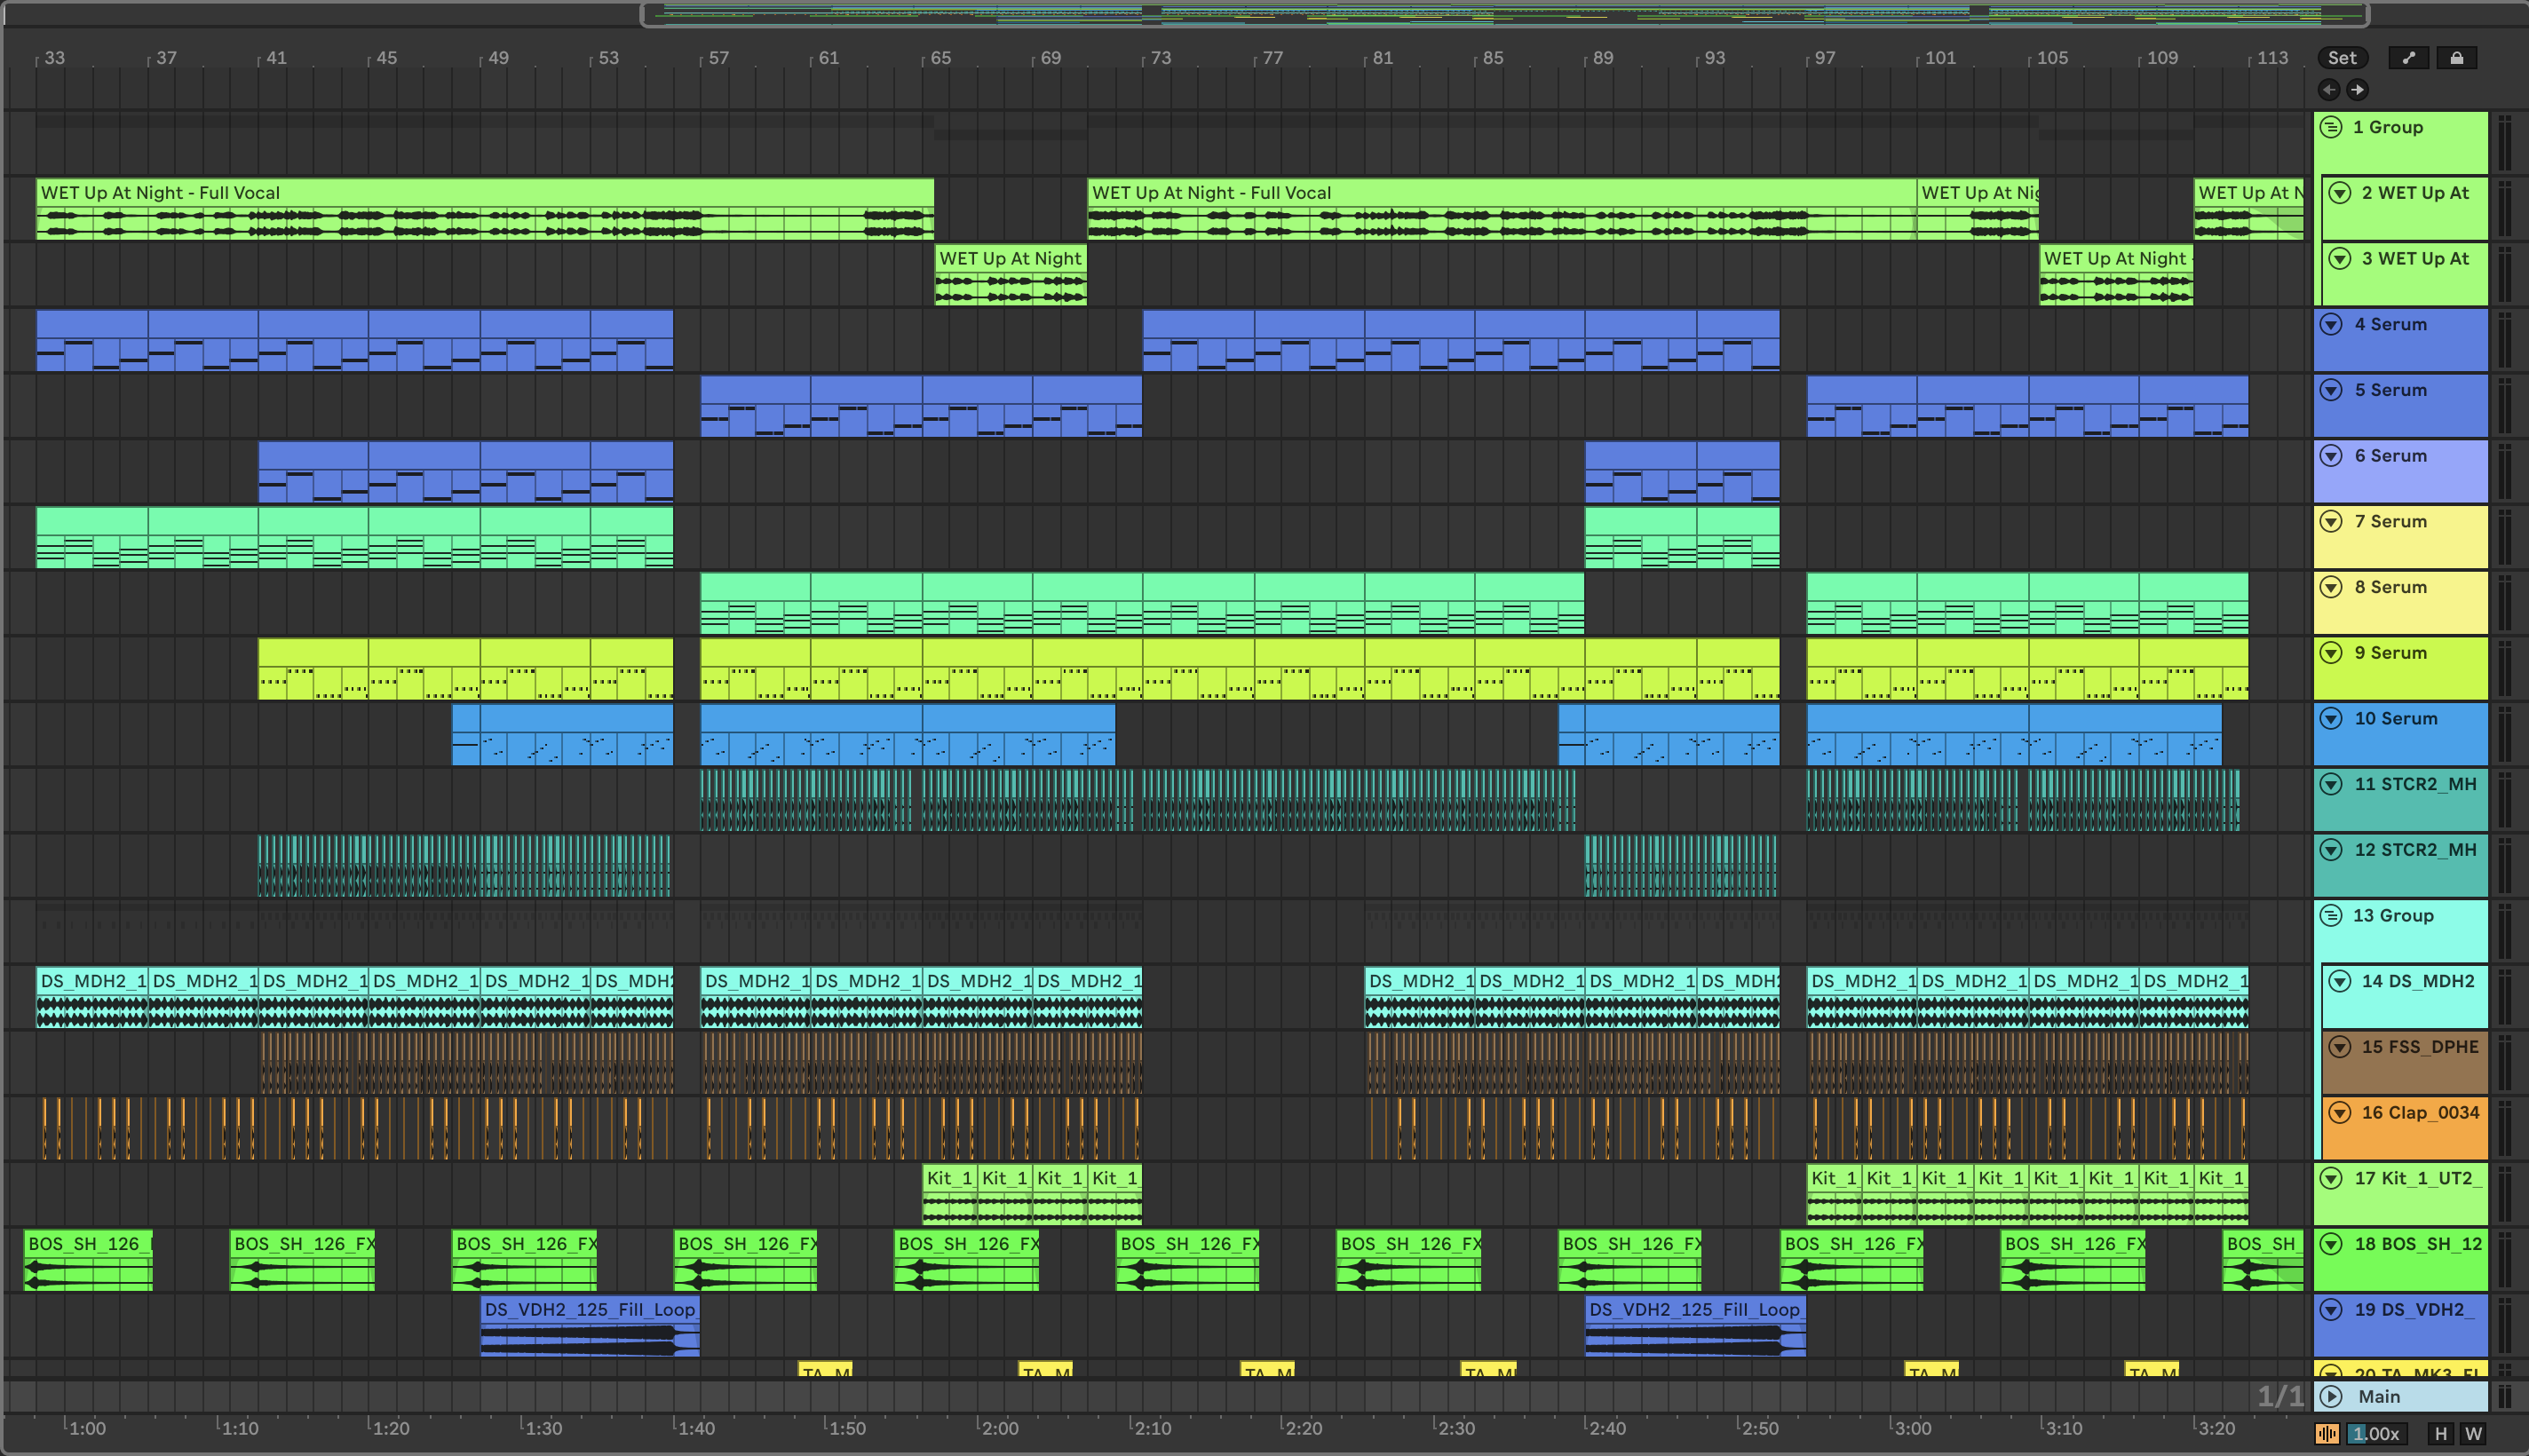Image resolution: width=2529 pixels, height=1456 pixels.
Task: Jump to next locator arrow
Action: coord(2357,90)
